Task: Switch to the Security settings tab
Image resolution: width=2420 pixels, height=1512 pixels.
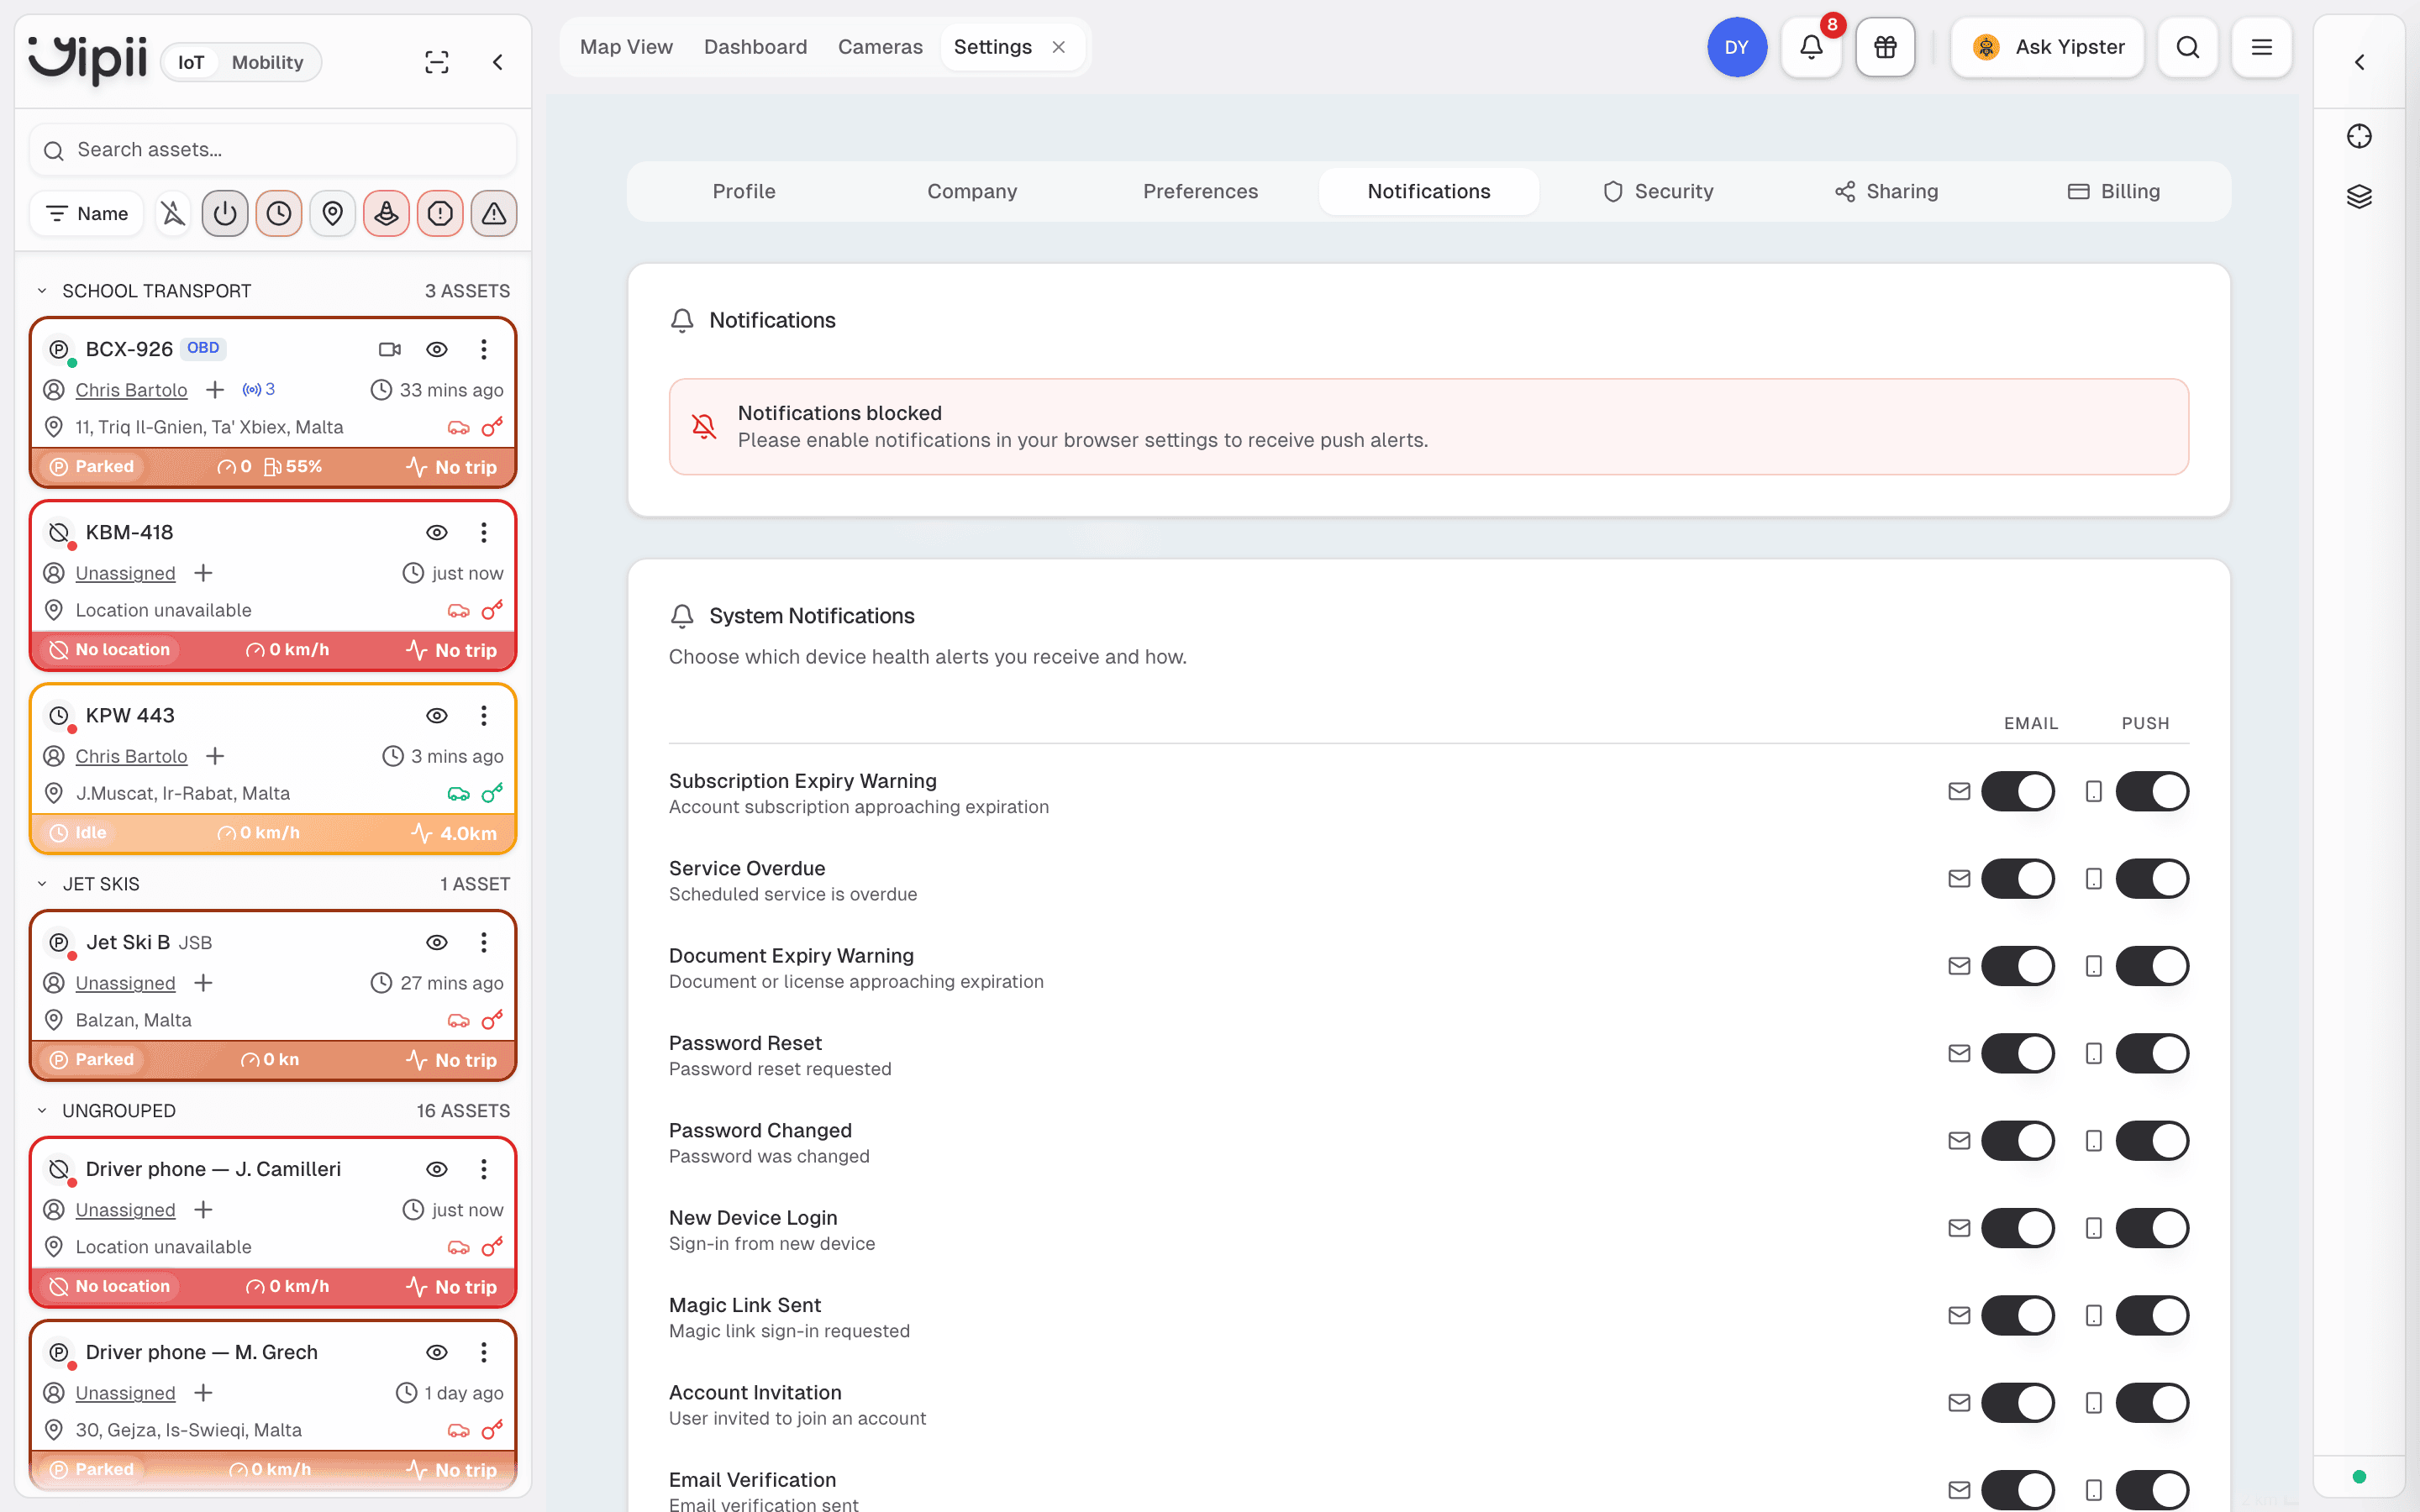Action: coord(1658,191)
